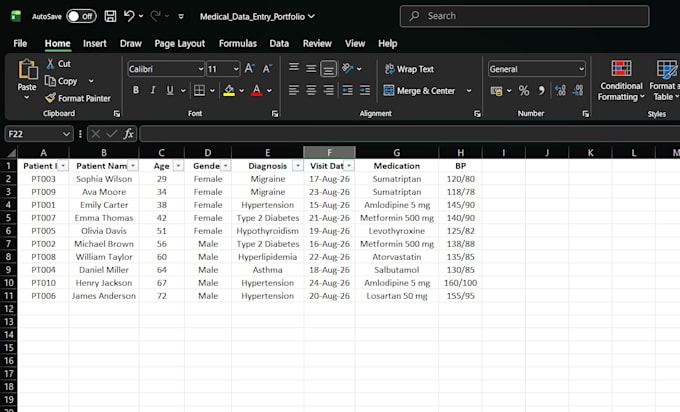Image resolution: width=680 pixels, height=412 pixels.
Task: Click the Search box in title bar
Action: pos(524,16)
